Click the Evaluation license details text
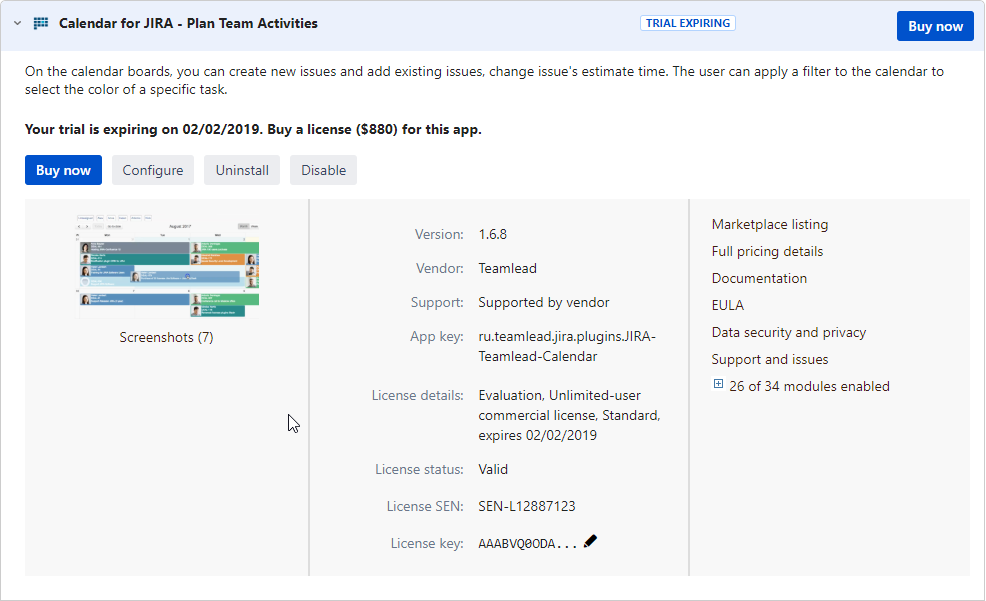 pyautogui.click(x=569, y=416)
